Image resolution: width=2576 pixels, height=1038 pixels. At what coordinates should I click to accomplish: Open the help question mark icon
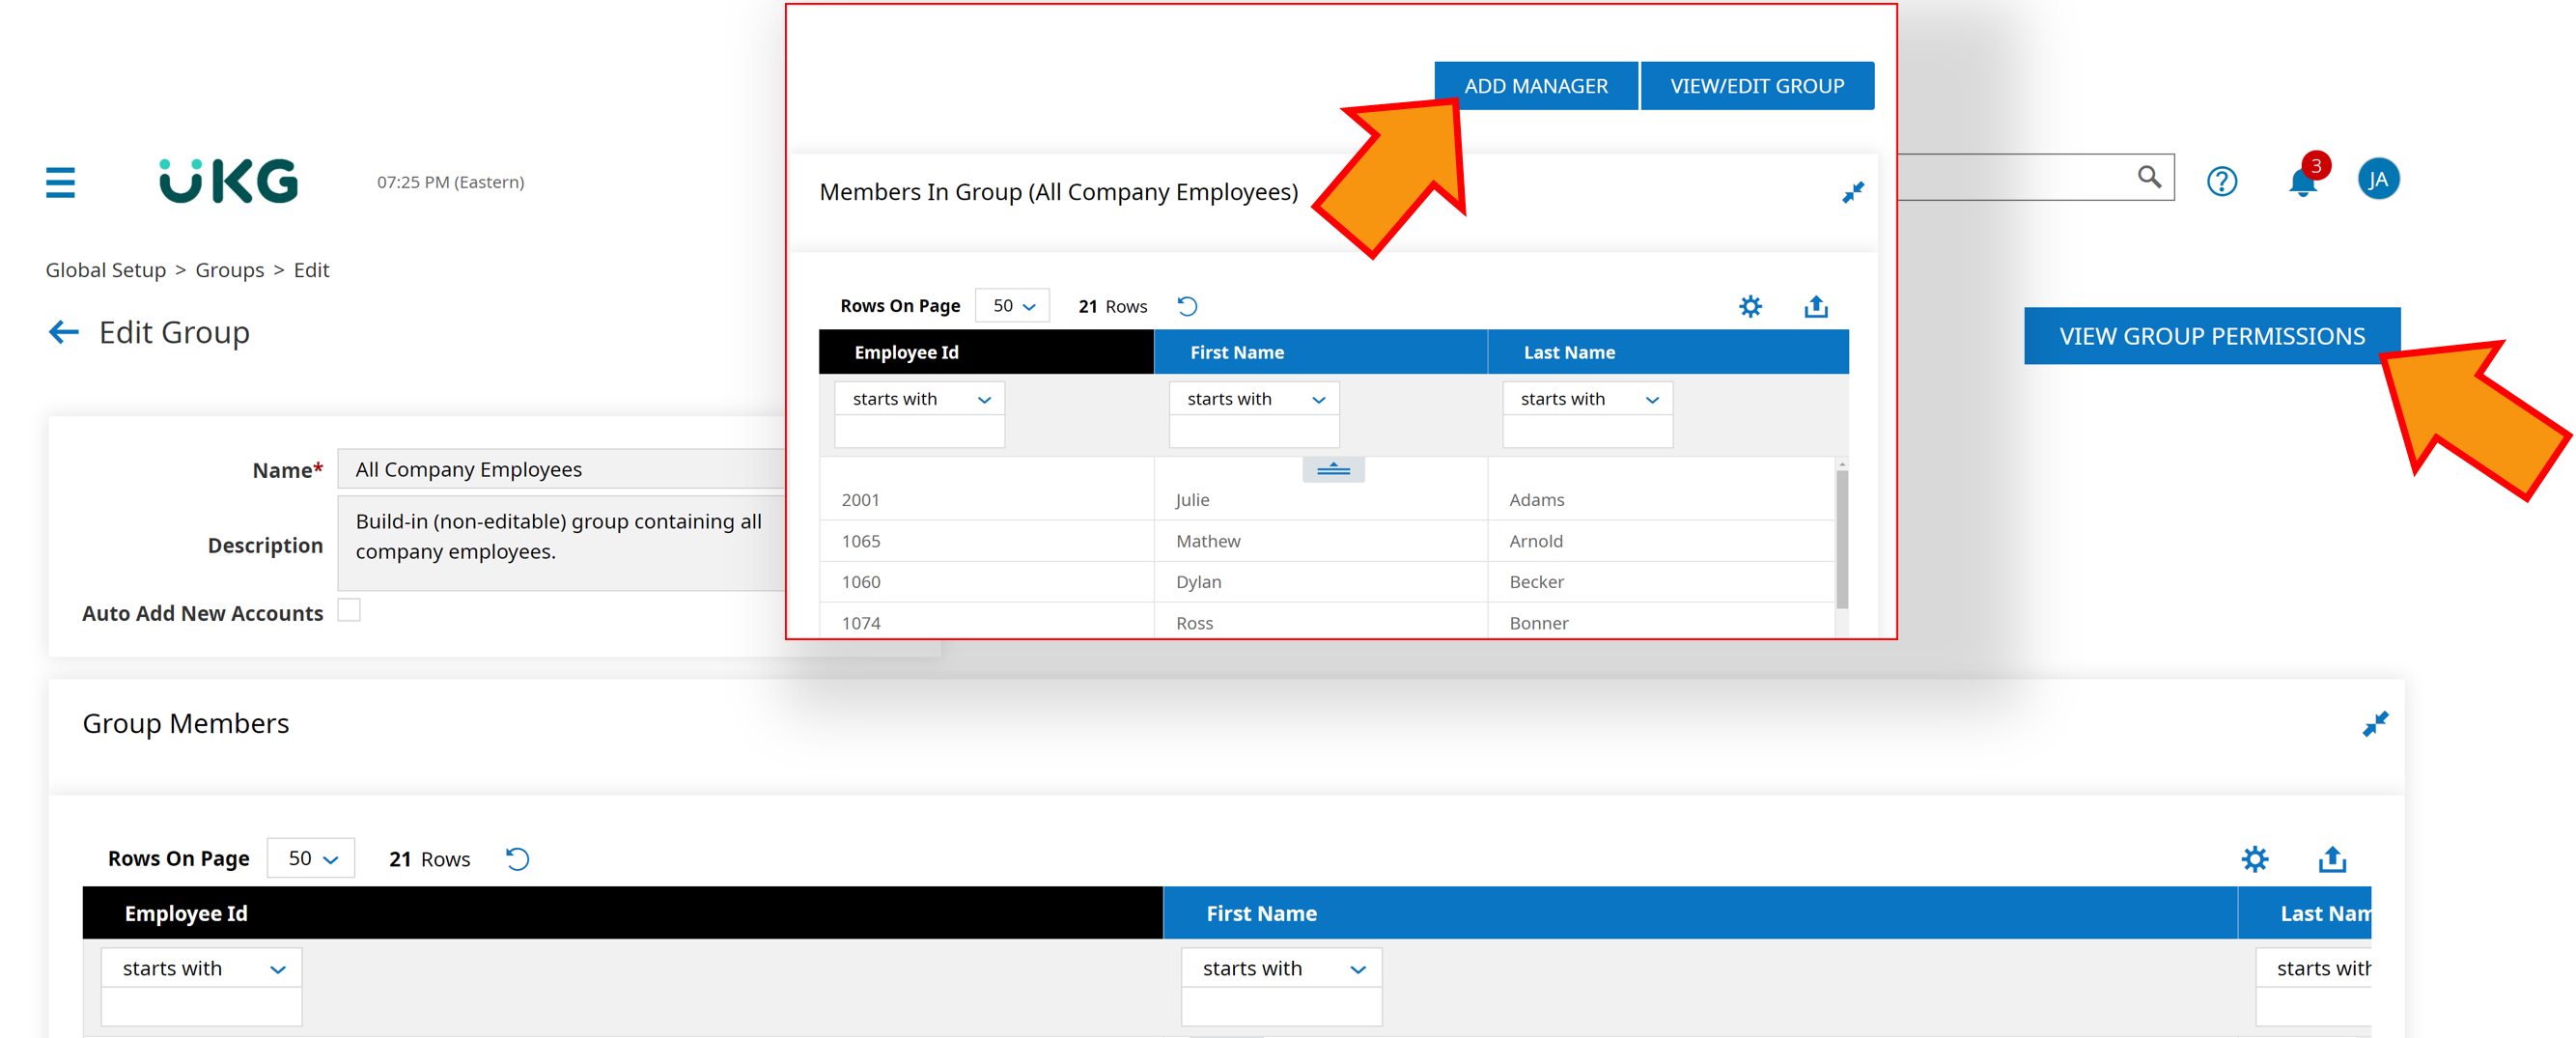pos(2222,181)
